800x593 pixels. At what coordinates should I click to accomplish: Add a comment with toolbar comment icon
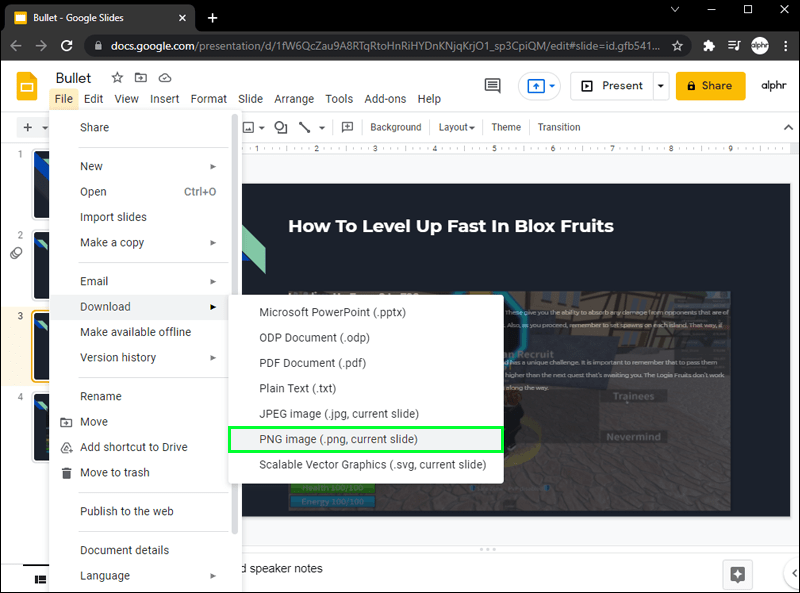pyautogui.click(x=347, y=127)
